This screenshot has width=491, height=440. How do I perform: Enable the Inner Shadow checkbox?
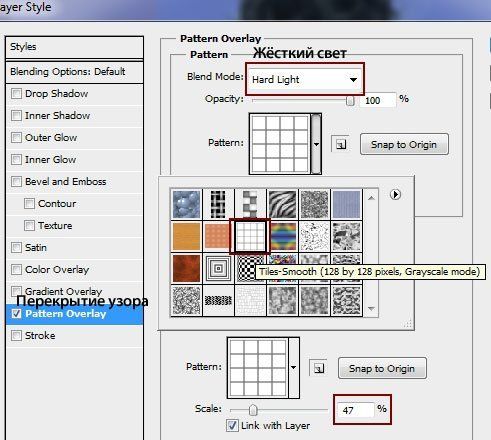pyautogui.click(x=16, y=115)
